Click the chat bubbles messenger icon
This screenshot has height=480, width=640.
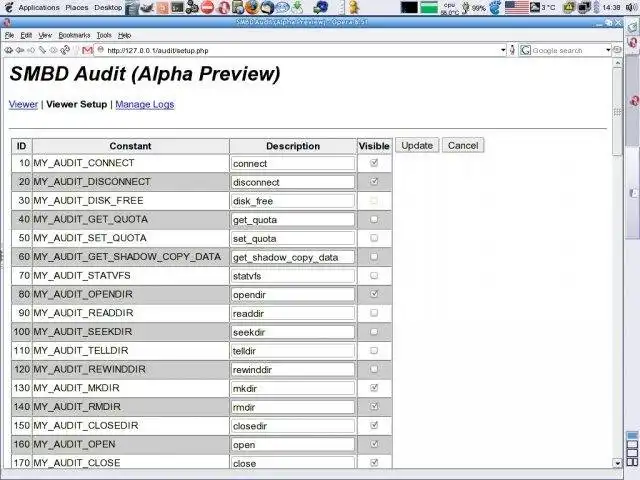pos(282,7)
